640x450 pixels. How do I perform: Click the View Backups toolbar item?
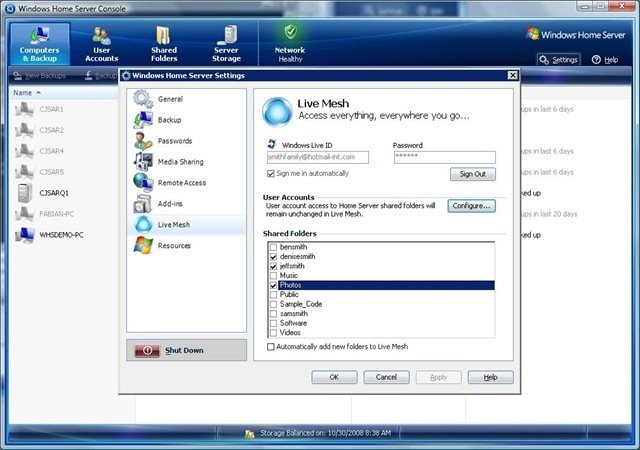pos(40,76)
